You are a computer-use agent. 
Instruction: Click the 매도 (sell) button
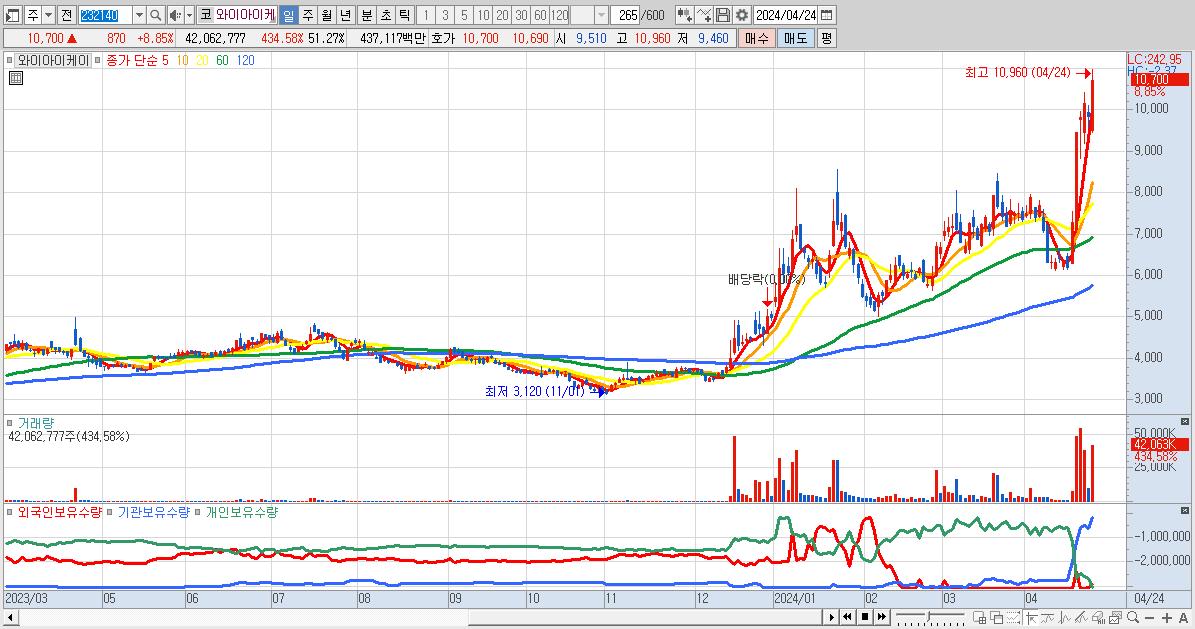tap(795, 38)
